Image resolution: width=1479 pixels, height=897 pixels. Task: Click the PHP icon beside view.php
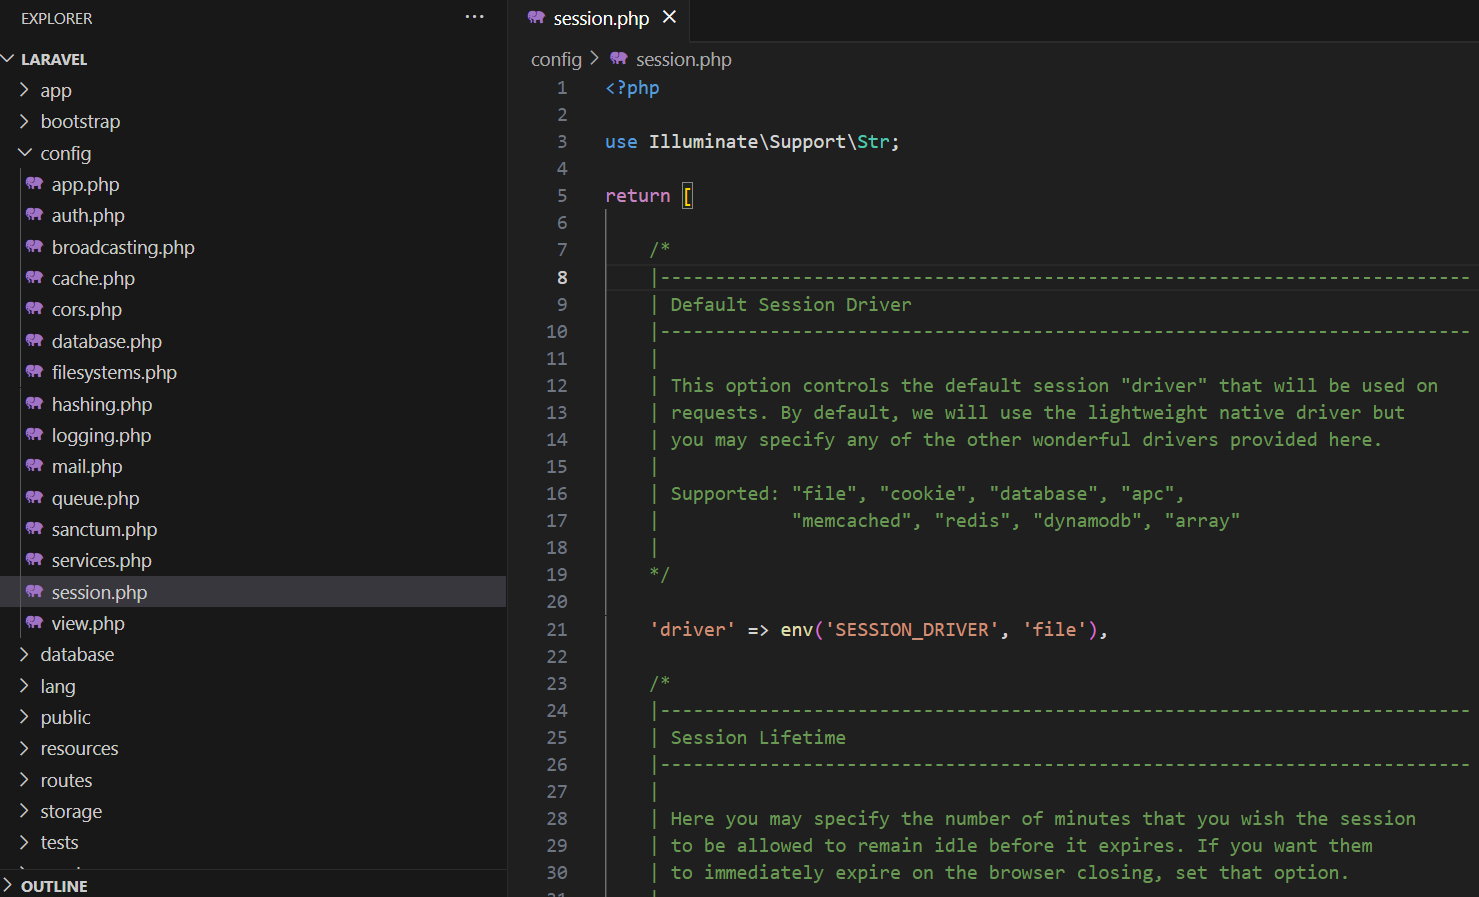pyautogui.click(x=34, y=623)
